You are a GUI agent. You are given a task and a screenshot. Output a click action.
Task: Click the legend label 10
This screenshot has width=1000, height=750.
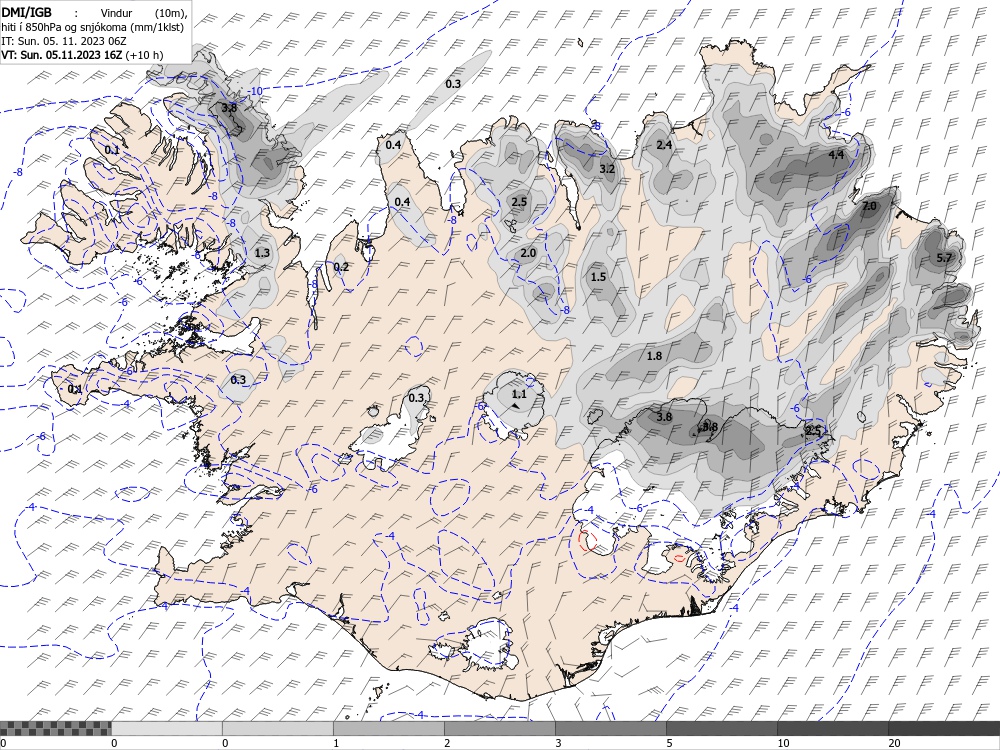tap(783, 743)
